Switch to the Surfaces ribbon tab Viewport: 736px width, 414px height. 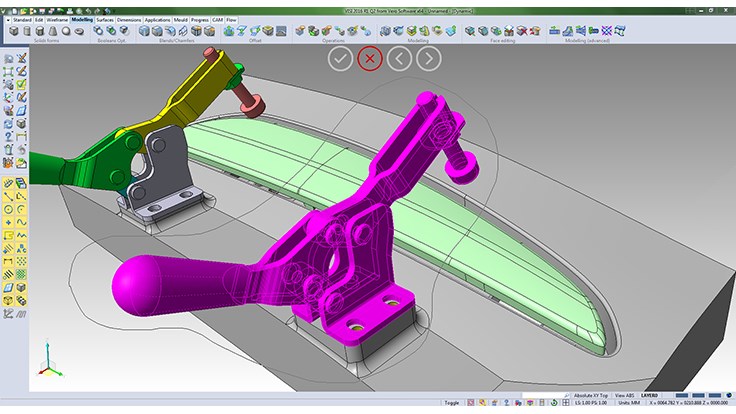[x=104, y=19]
